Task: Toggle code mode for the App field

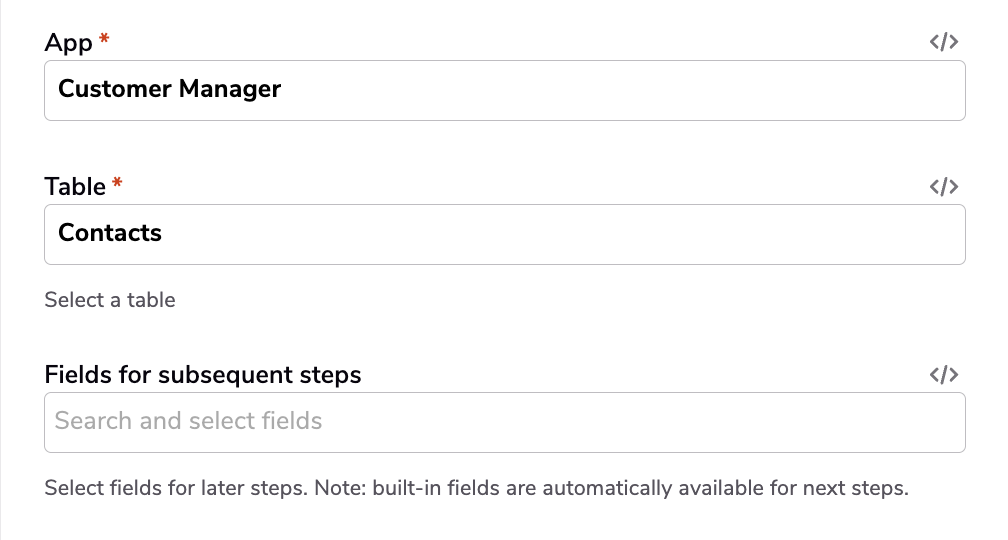Action: point(944,42)
